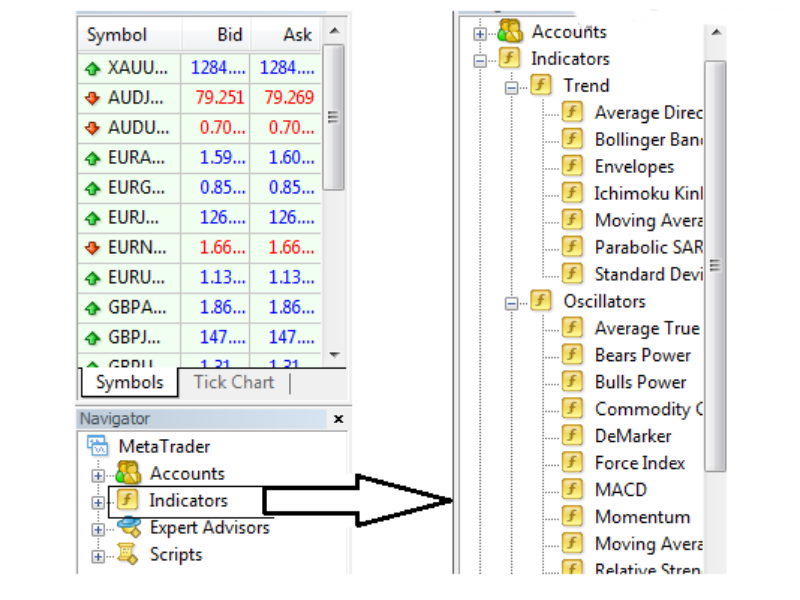Click the Trend folder icon

(541, 85)
